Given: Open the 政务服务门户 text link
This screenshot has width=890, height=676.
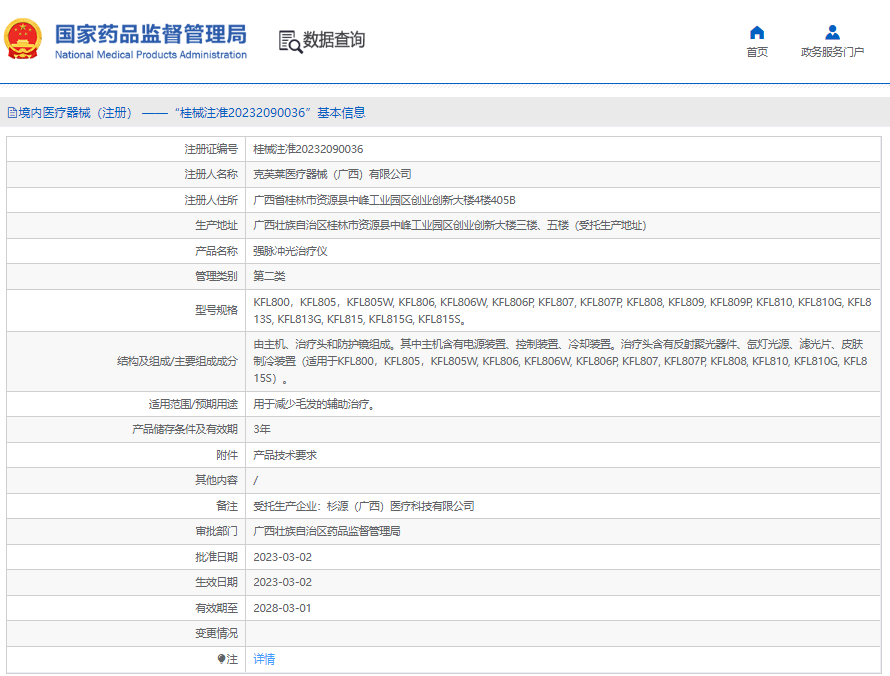Looking at the screenshot, I should [832, 52].
